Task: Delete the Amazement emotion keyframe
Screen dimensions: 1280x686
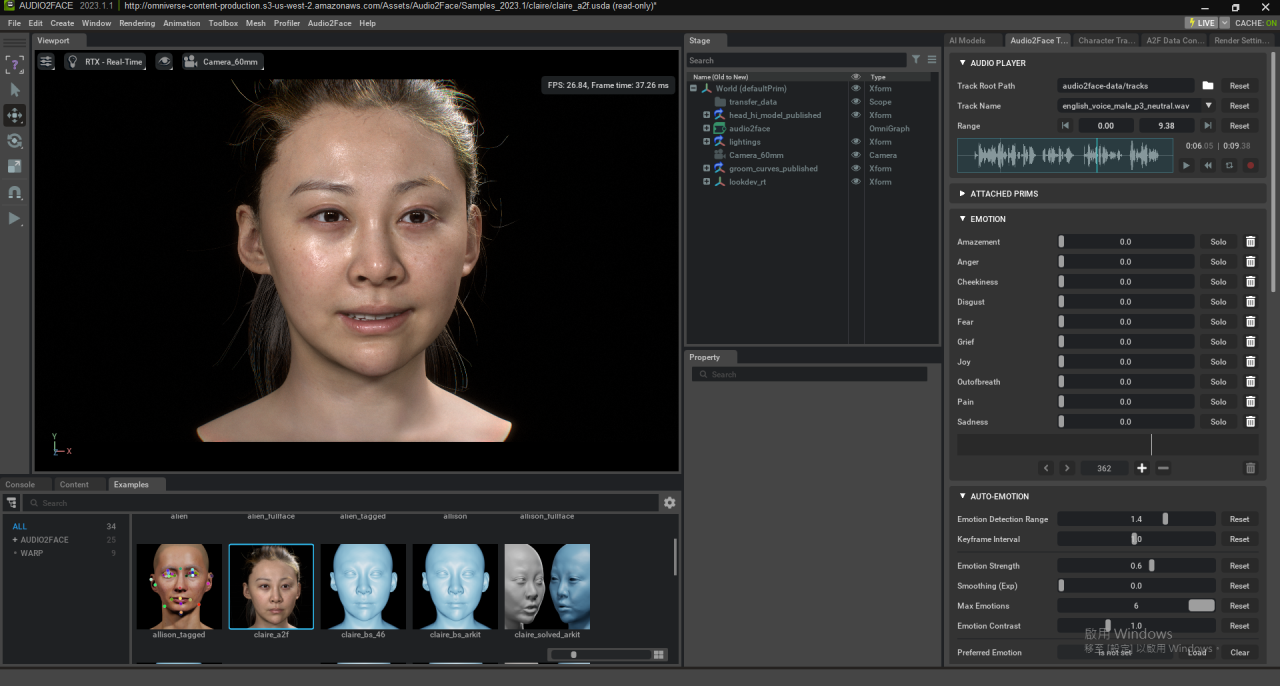Action: pyautogui.click(x=1250, y=242)
